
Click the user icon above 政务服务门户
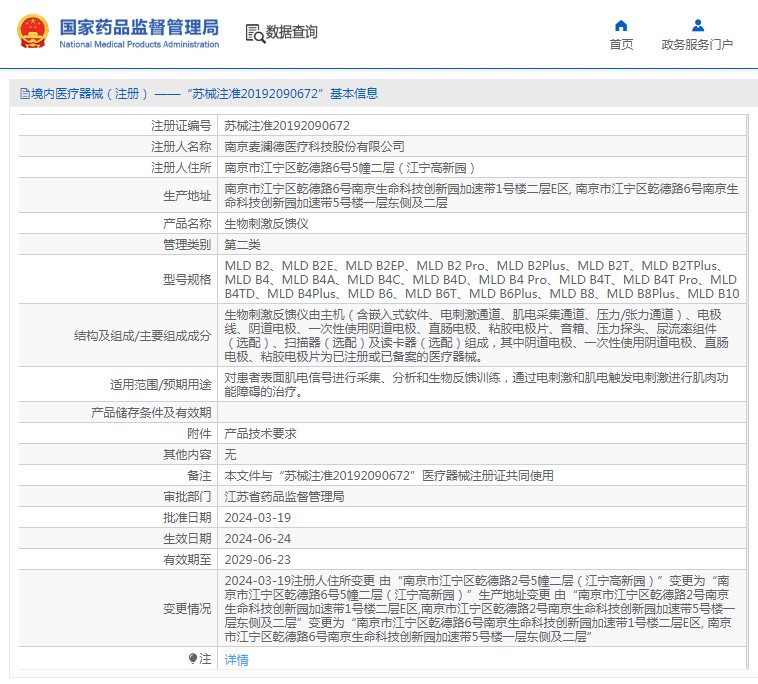(697, 25)
